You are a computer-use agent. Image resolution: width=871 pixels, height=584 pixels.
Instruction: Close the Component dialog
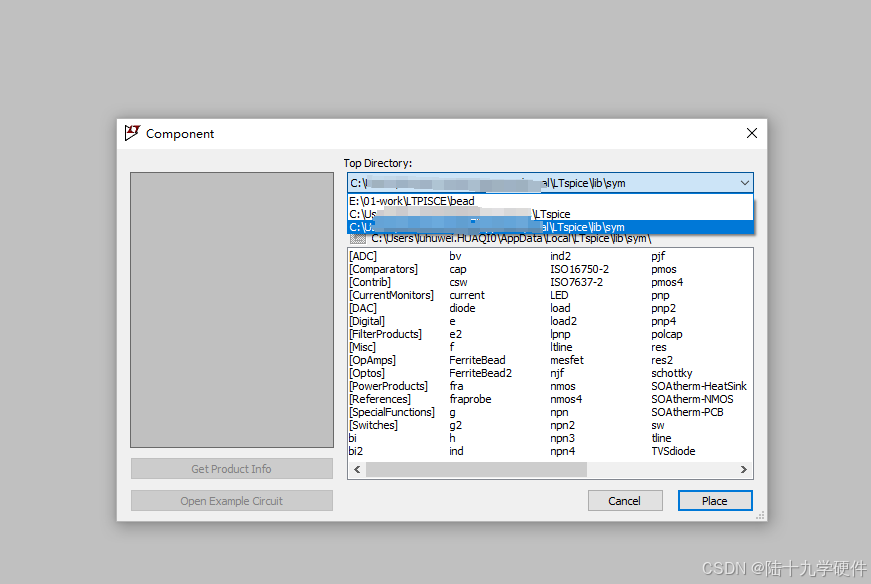pyautogui.click(x=752, y=133)
